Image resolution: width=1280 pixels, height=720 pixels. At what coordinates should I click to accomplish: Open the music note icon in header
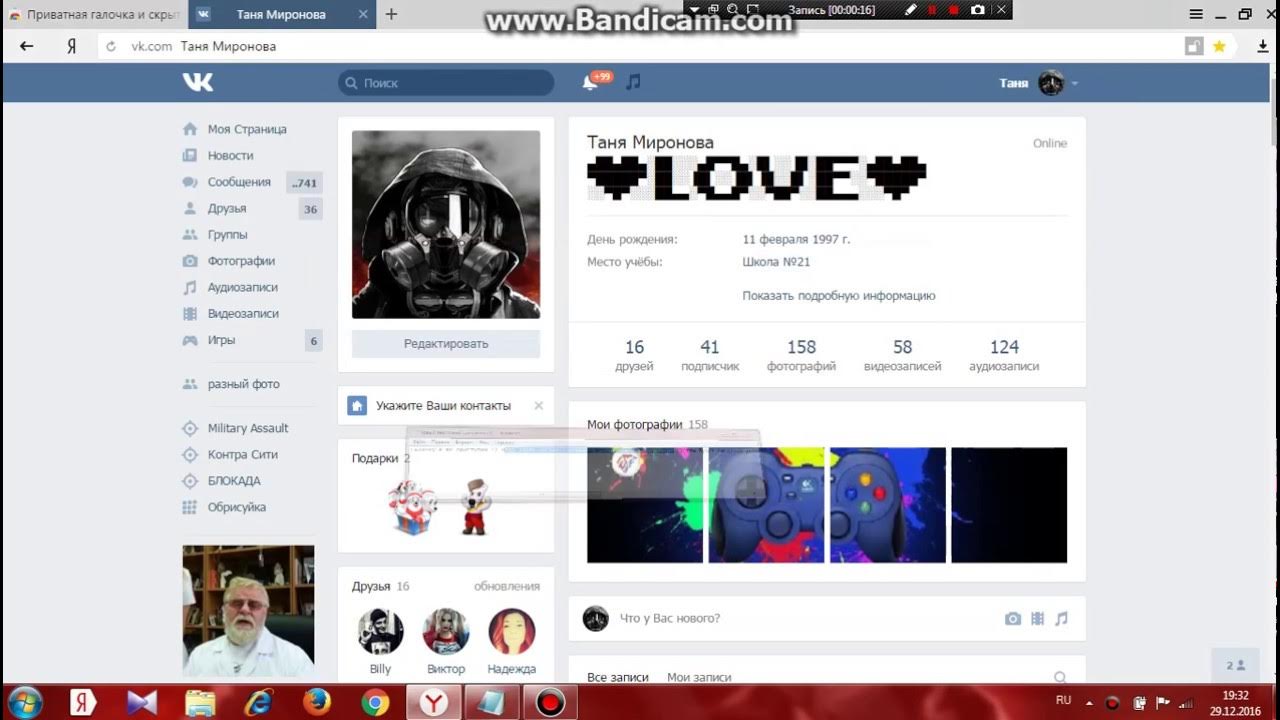(x=633, y=82)
